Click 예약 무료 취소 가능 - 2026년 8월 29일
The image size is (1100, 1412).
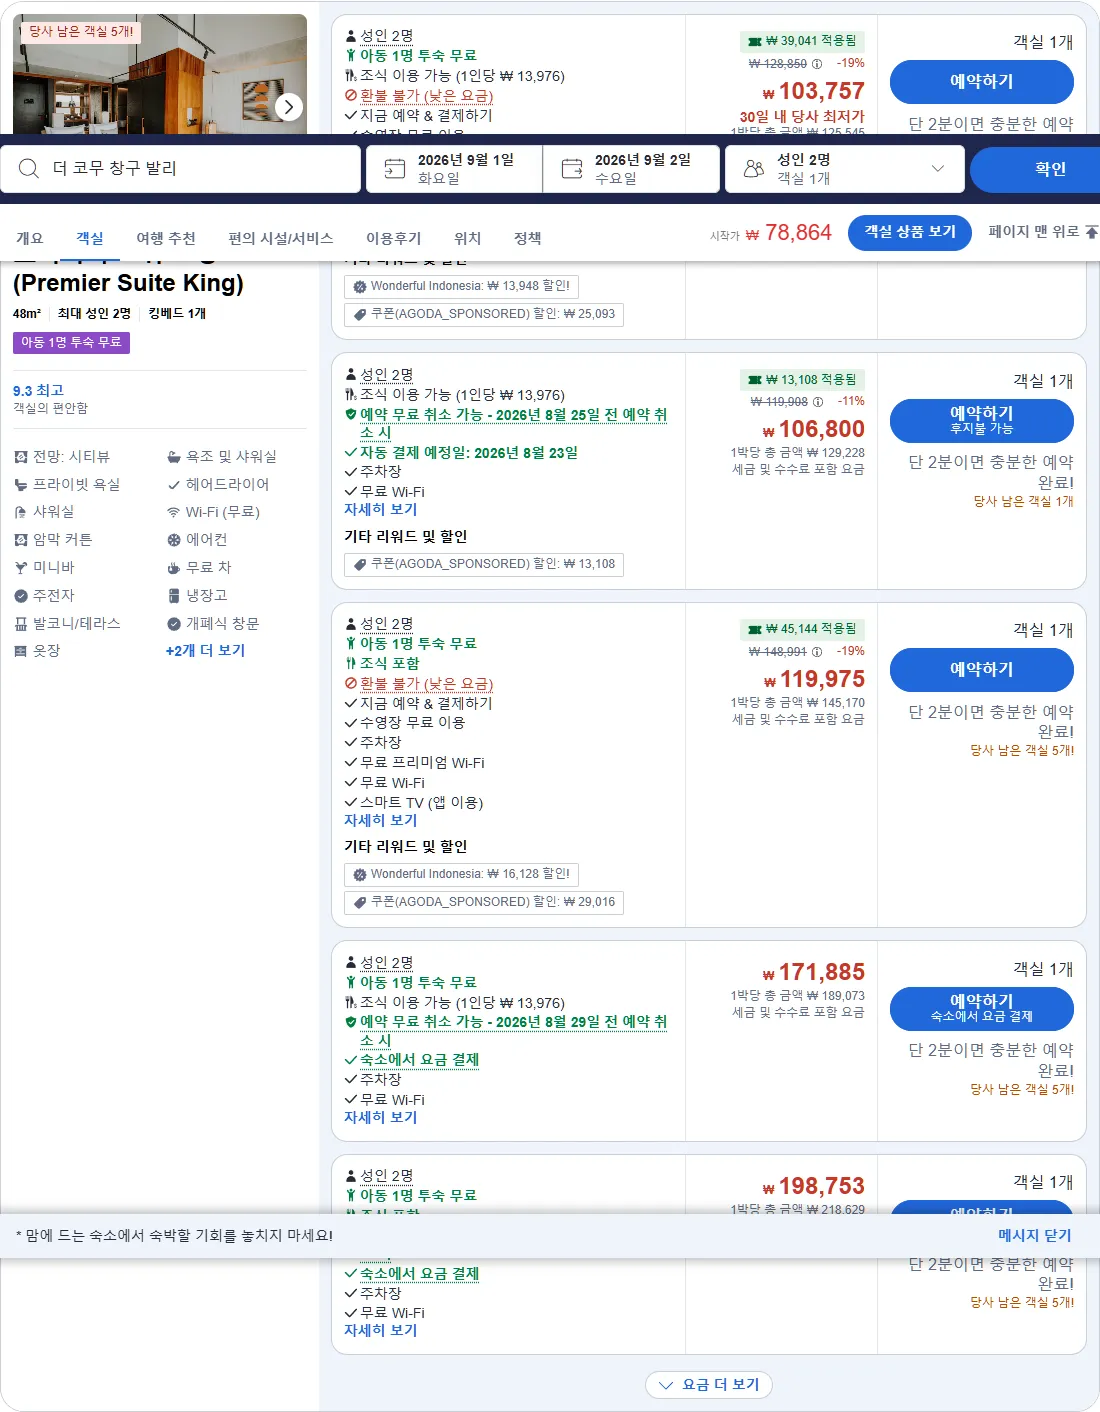[x=513, y=1031]
